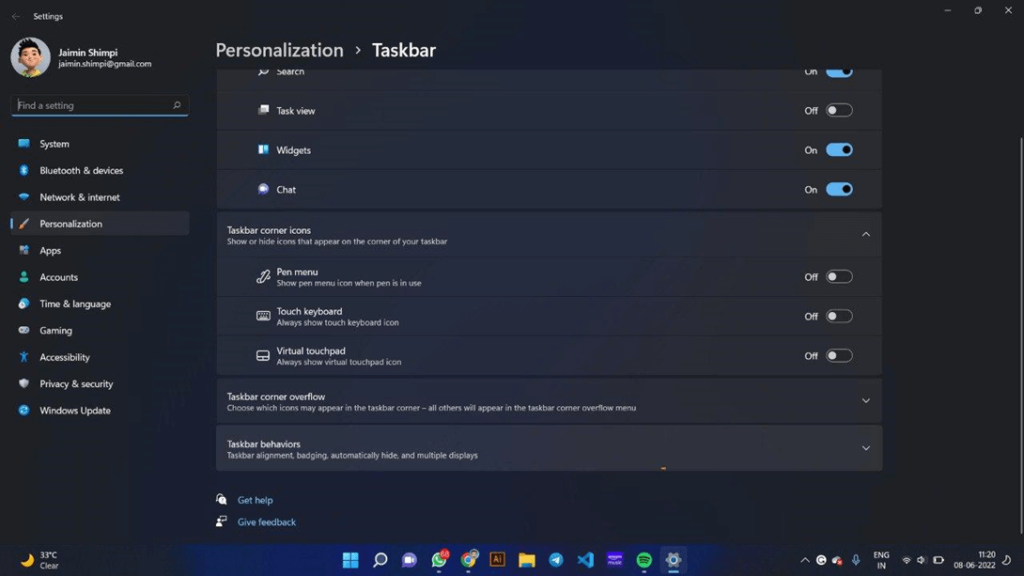
Task: Click the settings page vertical scrollbar
Action: click(x=1021, y=336)
